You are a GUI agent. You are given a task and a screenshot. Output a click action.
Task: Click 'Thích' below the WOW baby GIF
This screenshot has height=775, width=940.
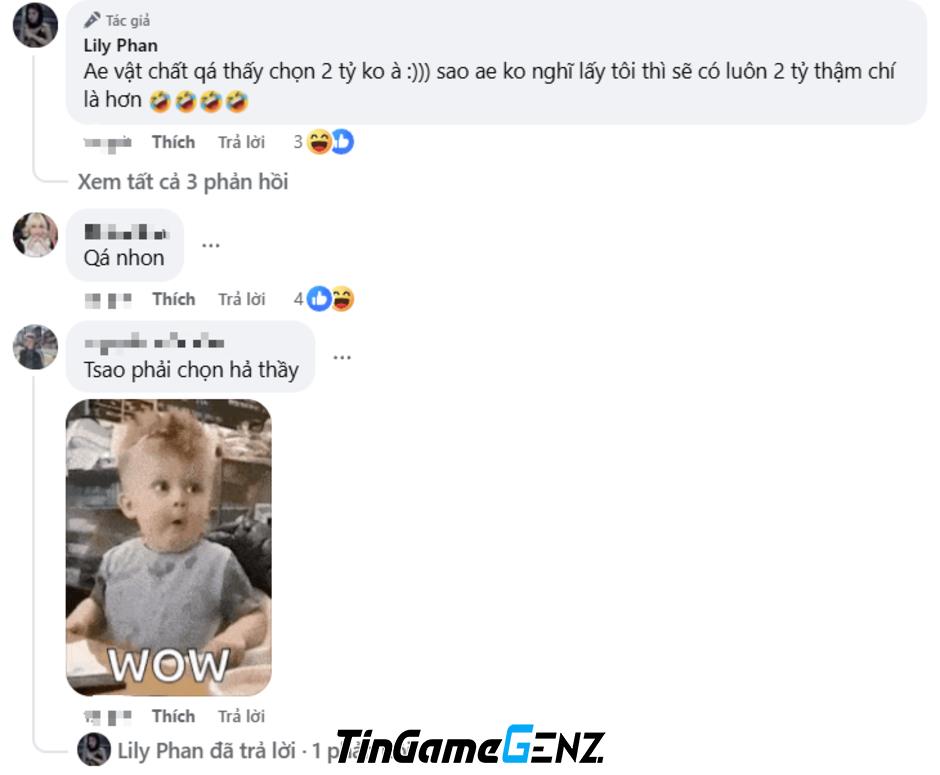[173, 716]
